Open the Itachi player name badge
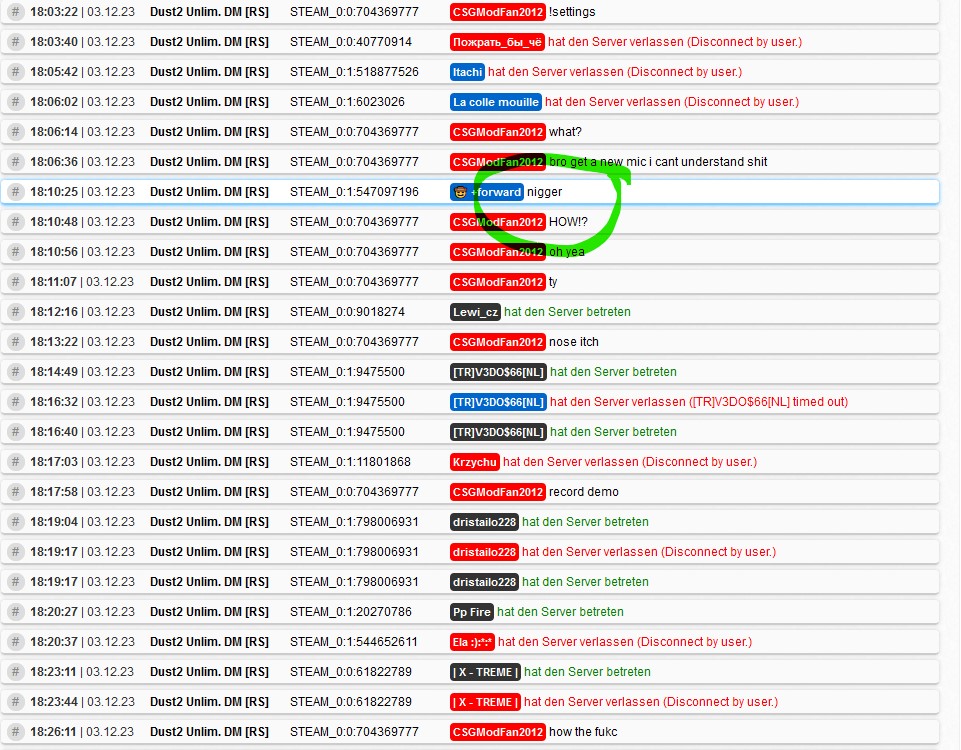This screenshot has height=750, width=961. (467, 72)
